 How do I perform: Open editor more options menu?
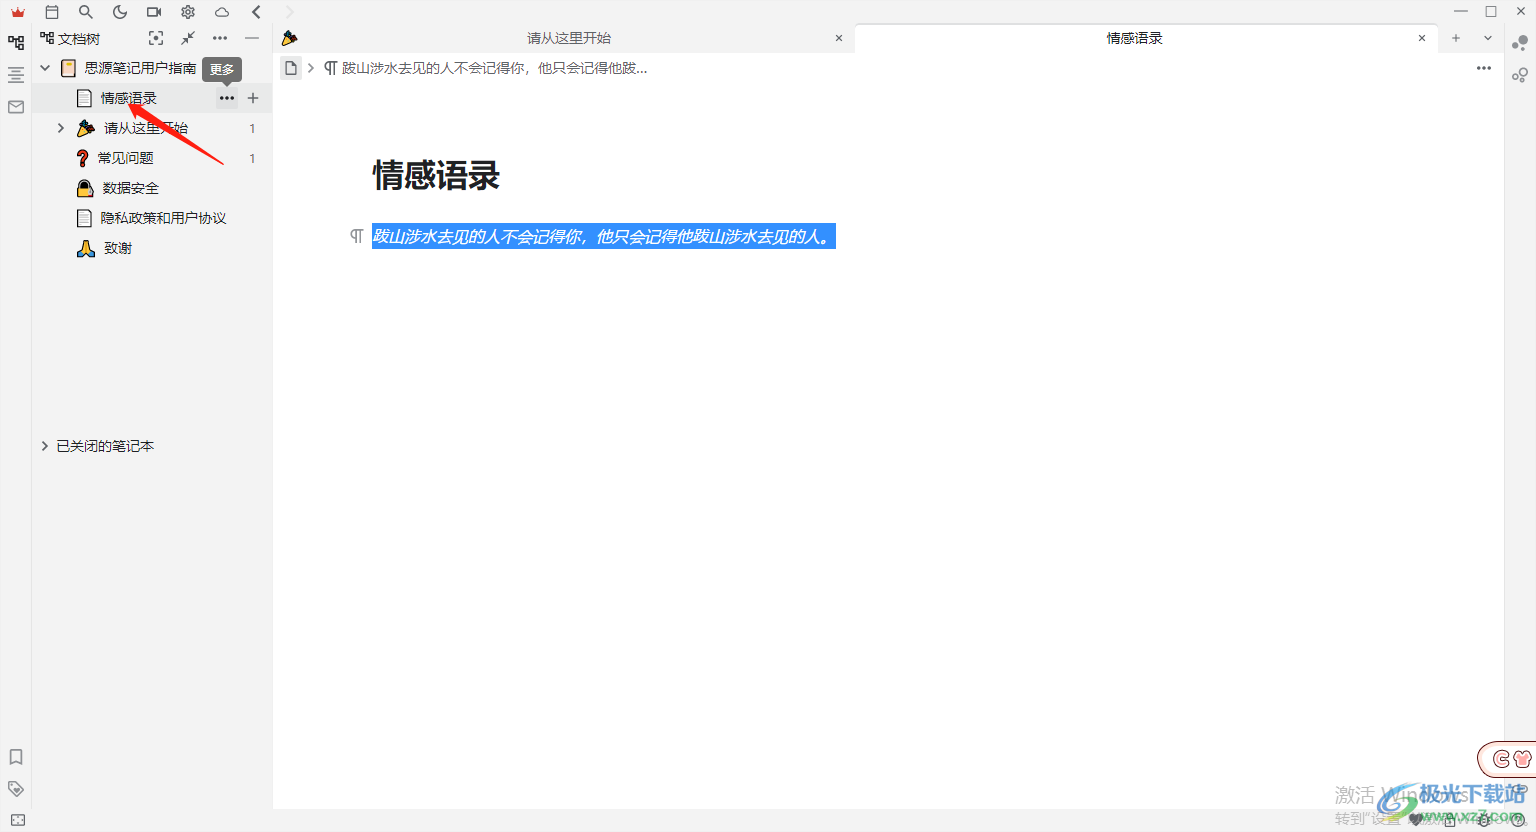tap(1484, 68)
